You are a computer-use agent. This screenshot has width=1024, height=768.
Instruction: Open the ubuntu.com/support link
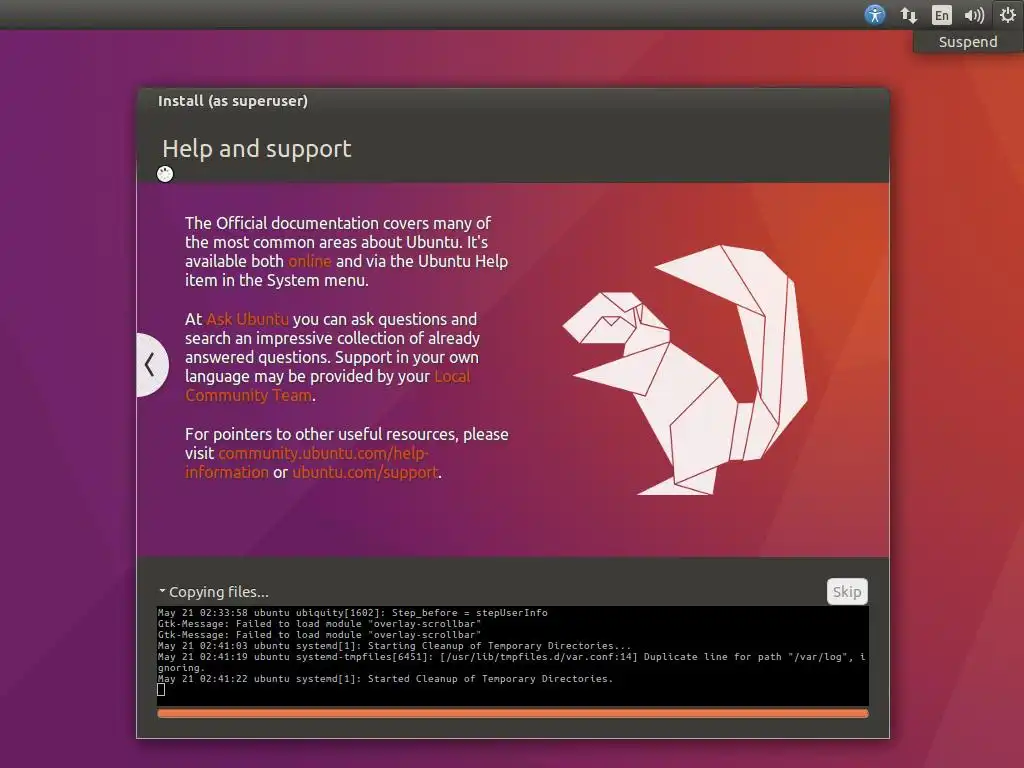click(365, 472)
